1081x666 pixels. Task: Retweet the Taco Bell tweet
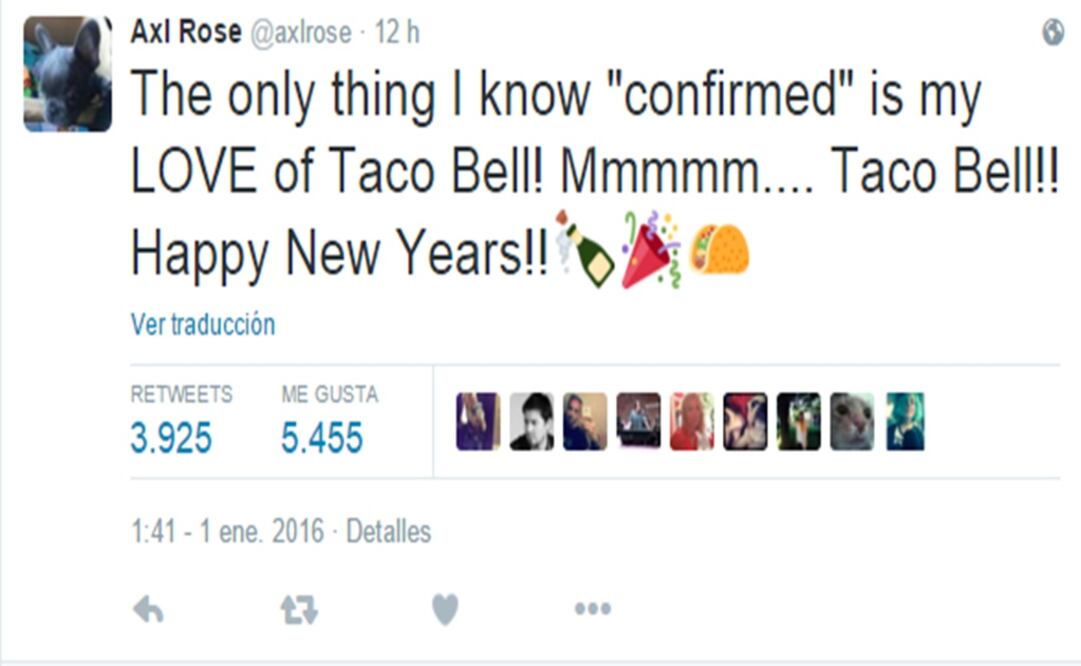pyautogui.click(x=298, y=609)
